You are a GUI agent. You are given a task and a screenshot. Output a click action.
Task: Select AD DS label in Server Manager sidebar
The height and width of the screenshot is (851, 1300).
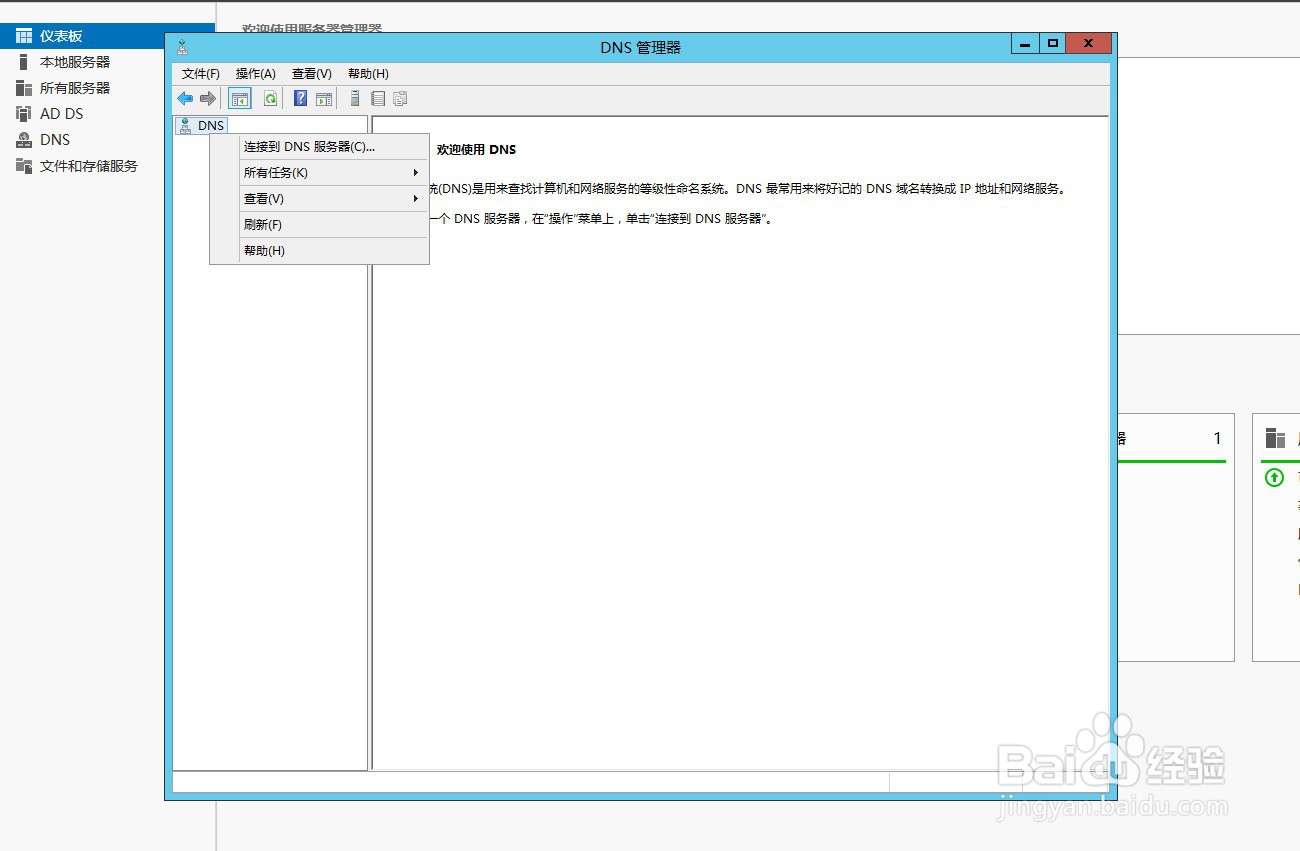(x=62, y=114)
